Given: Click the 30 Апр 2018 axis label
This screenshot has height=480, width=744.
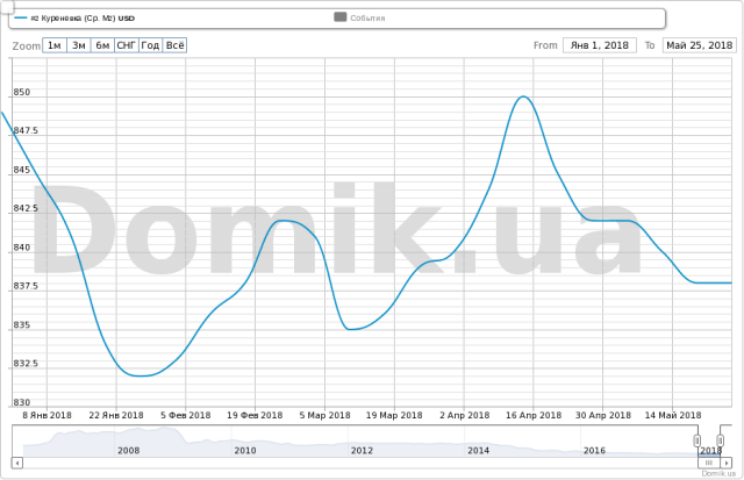Looking at the screenshot, I should tap(603, 415).
